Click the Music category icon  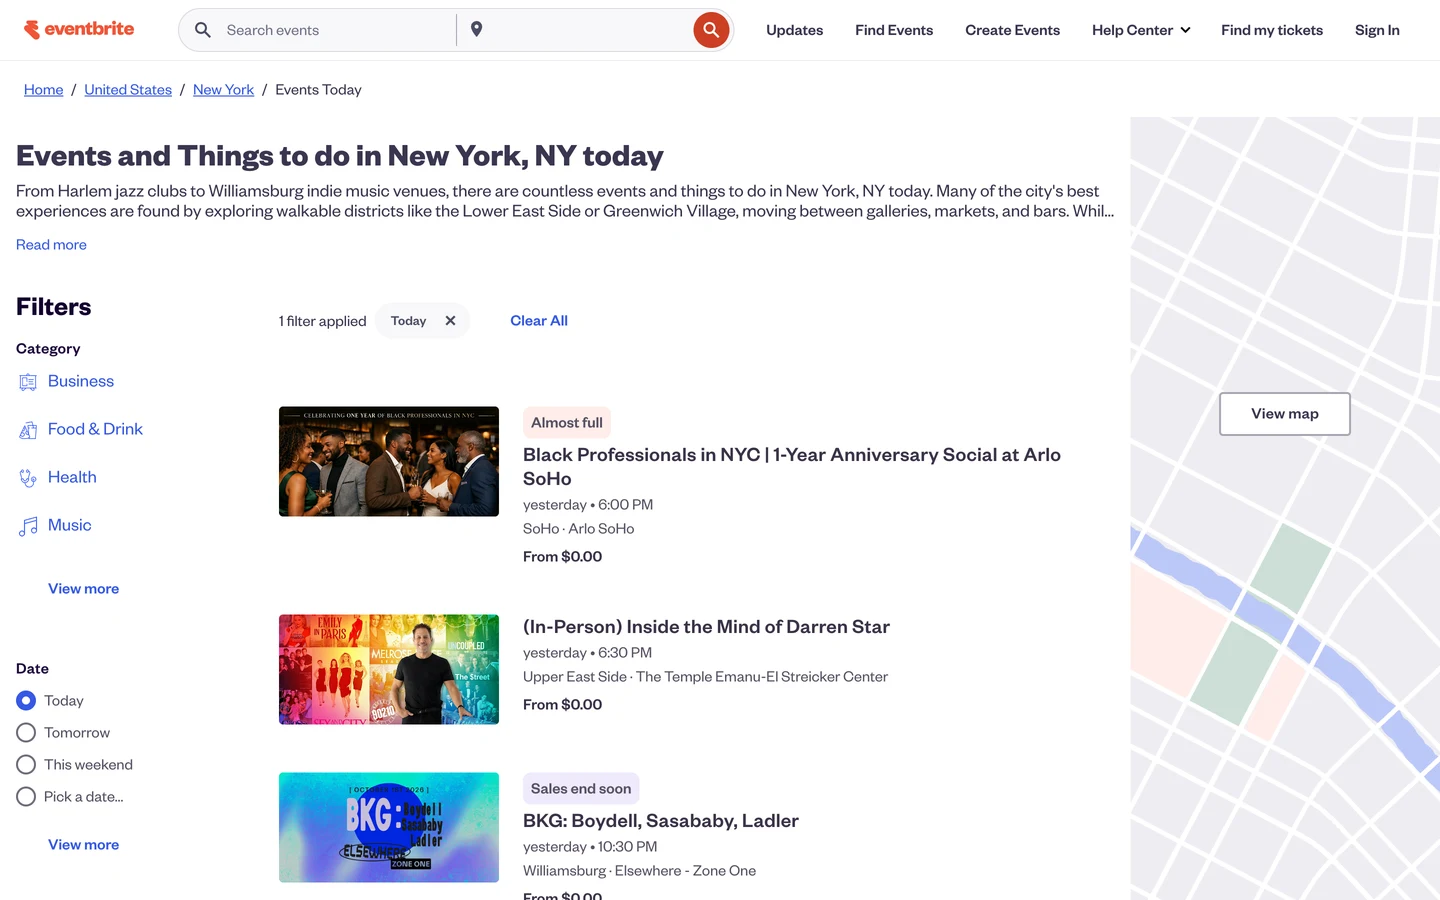point(28,526)
